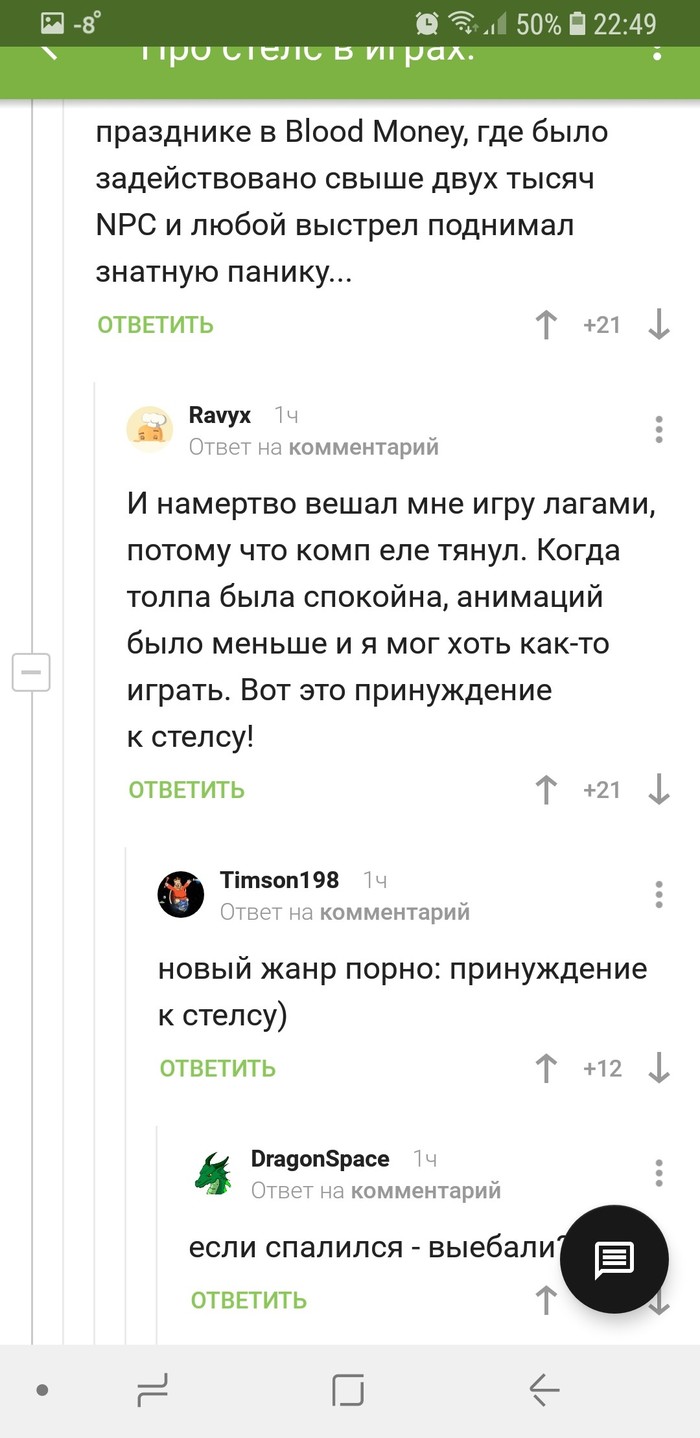Open options menu for Timson198's comment
700x1438 pixels.
pos(659,895)
